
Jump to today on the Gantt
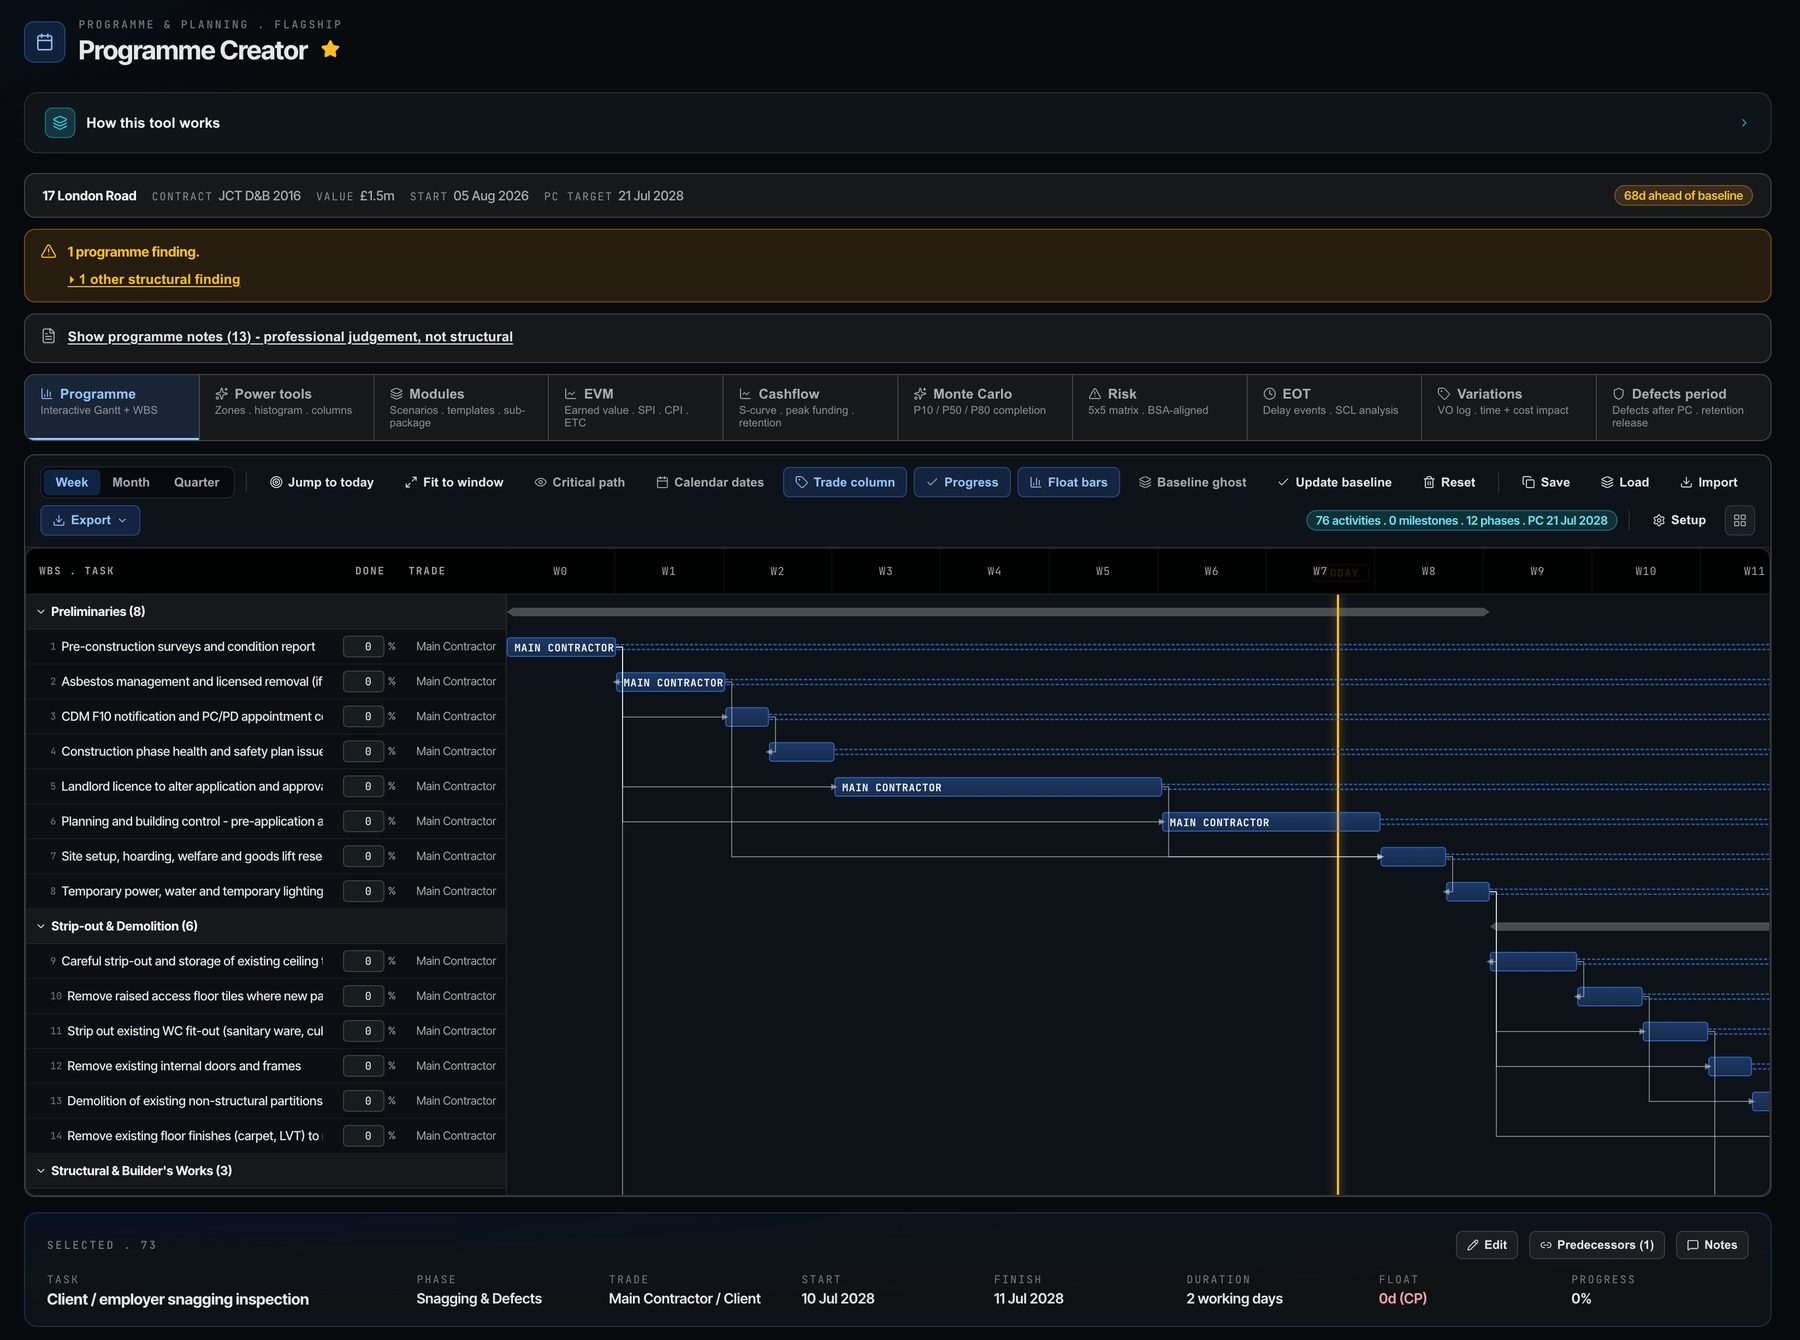[321, 482]
